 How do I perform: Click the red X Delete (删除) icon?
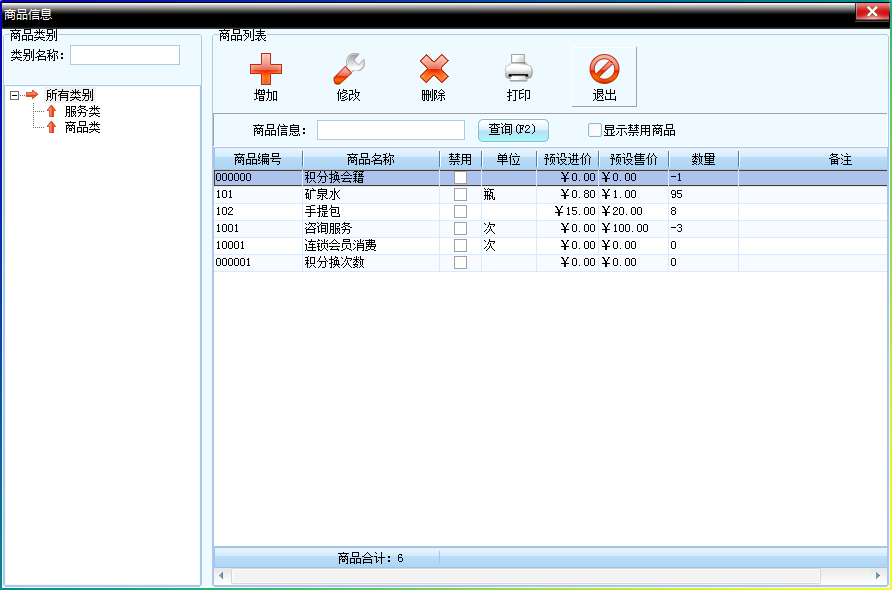tap(433, 69)
